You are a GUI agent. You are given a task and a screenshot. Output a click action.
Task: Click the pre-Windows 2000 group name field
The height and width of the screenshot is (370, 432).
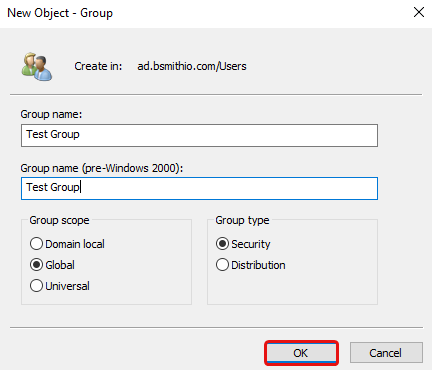click(199, 189)
